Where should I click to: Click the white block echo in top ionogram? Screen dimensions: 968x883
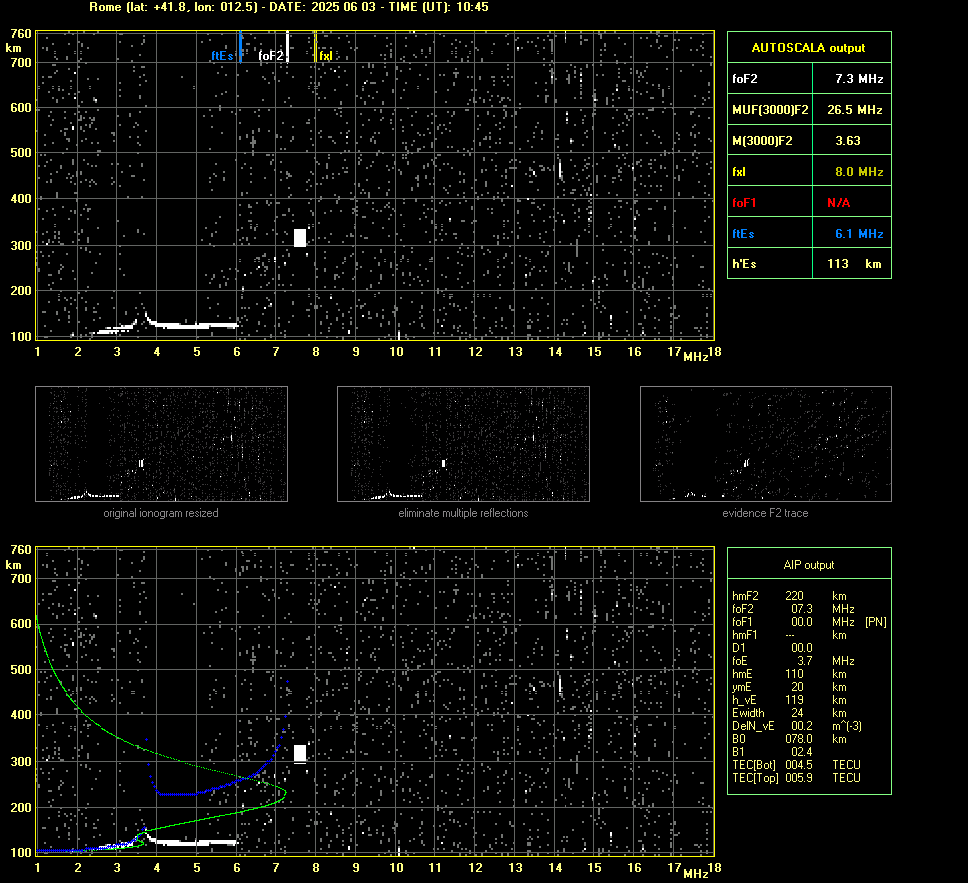click(300, 238)
